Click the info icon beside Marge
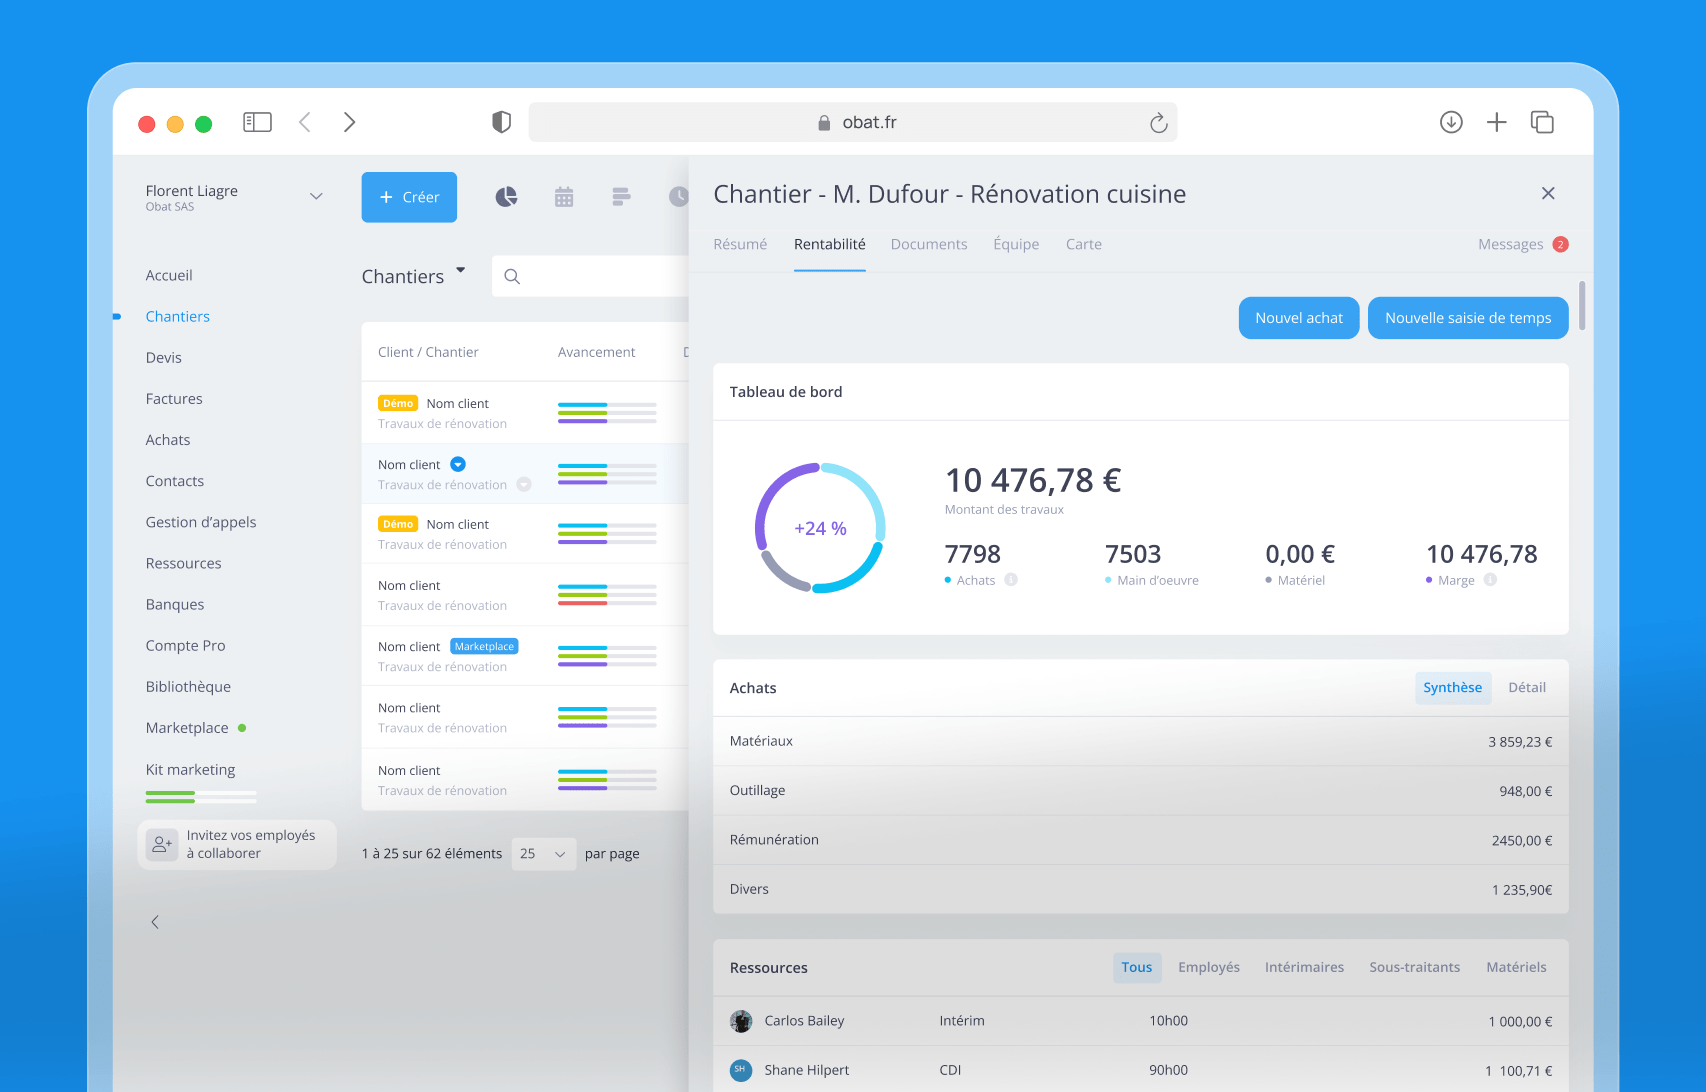1706x1092 pixels. coord(1490,580)
